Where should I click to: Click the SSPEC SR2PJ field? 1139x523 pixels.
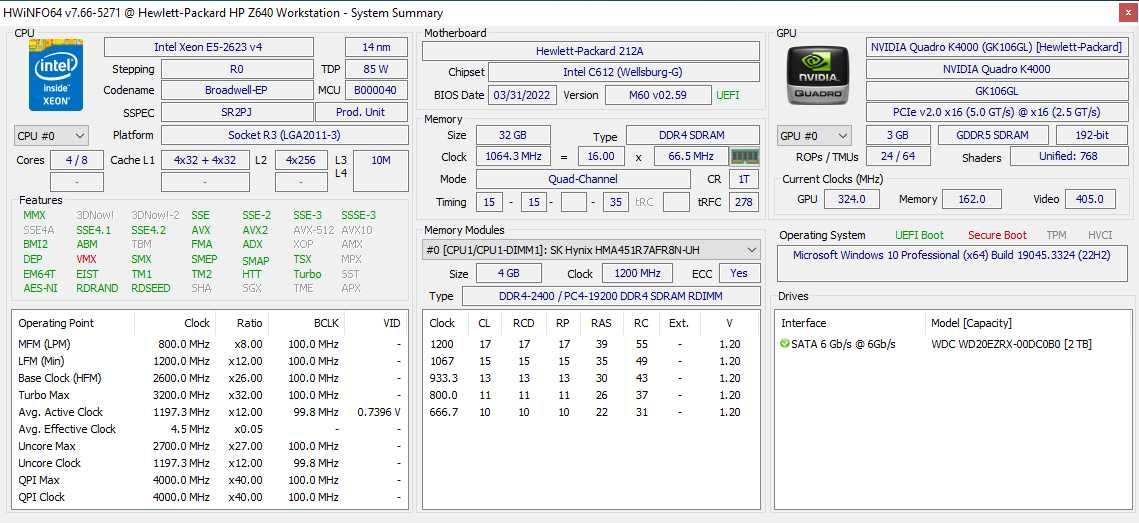point(237,112)
